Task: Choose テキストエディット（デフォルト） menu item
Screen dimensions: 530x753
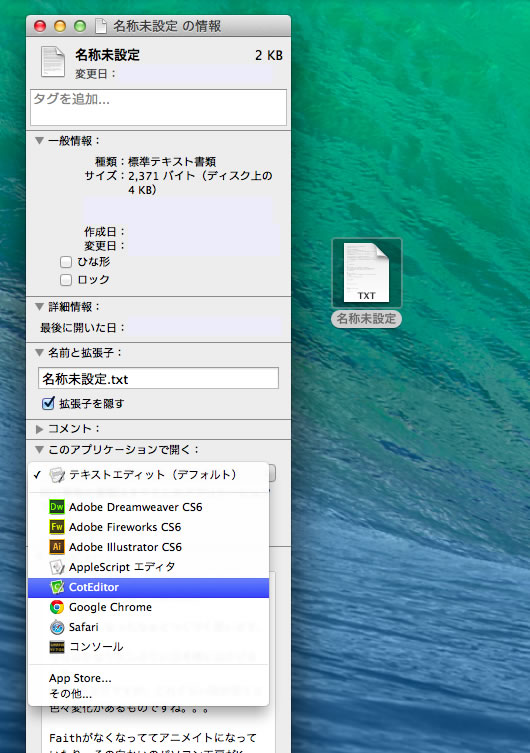Action: point(148,475)
